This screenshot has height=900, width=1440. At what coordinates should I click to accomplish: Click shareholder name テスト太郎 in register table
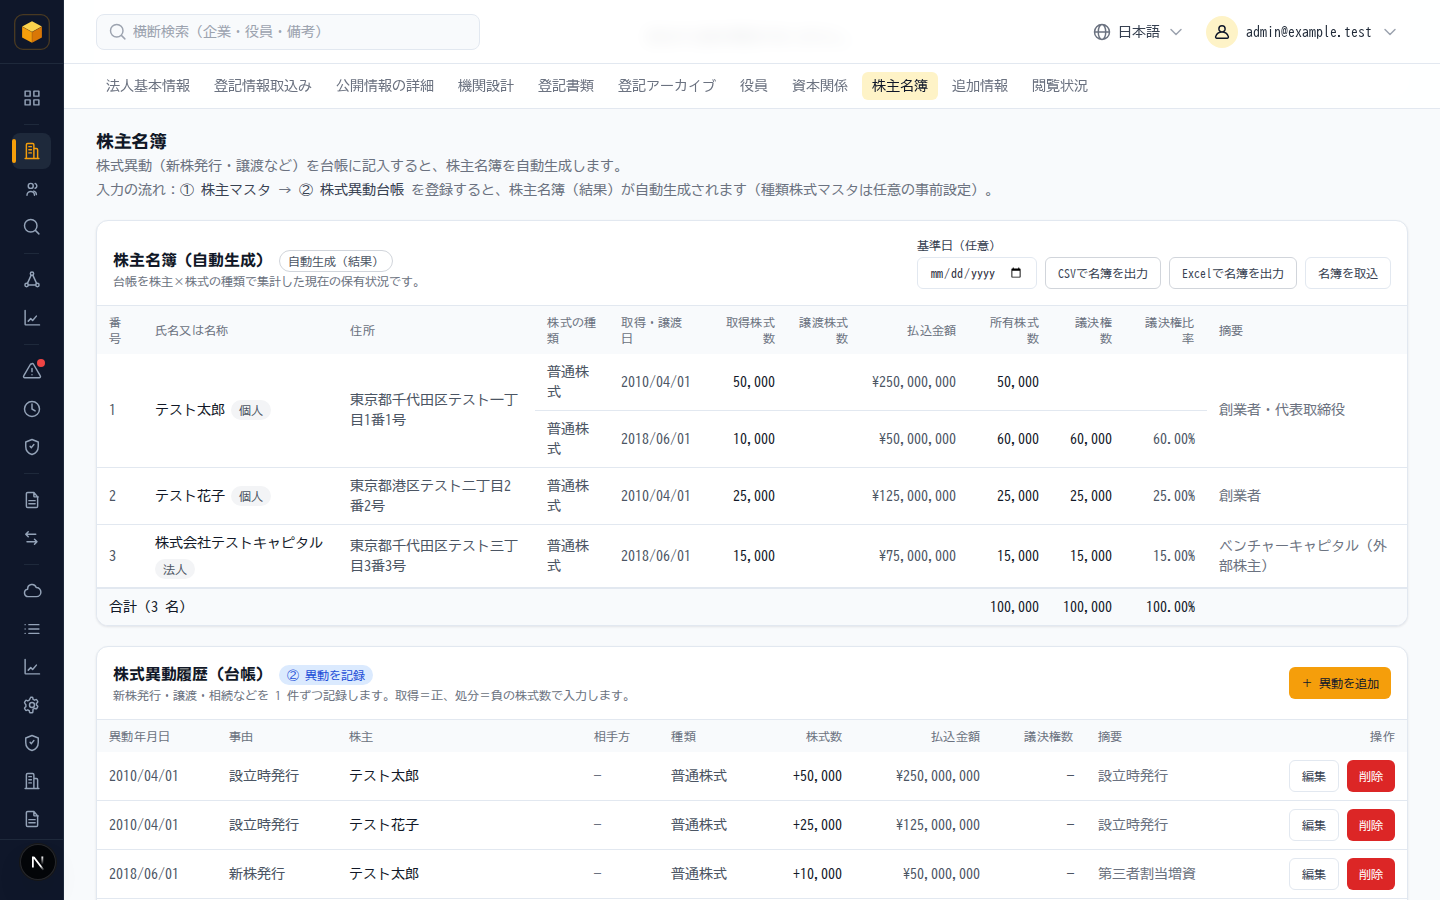pos(190,410)
